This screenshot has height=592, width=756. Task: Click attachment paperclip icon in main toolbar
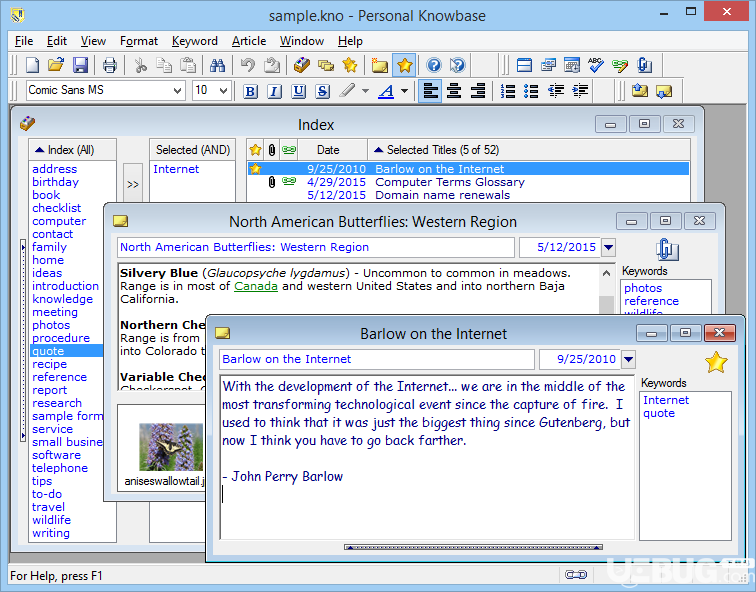644,65
